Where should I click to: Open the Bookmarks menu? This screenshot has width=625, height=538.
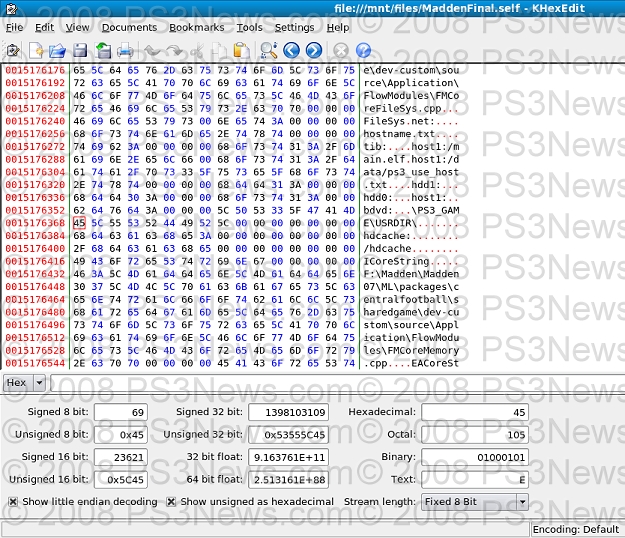[197, 27]
